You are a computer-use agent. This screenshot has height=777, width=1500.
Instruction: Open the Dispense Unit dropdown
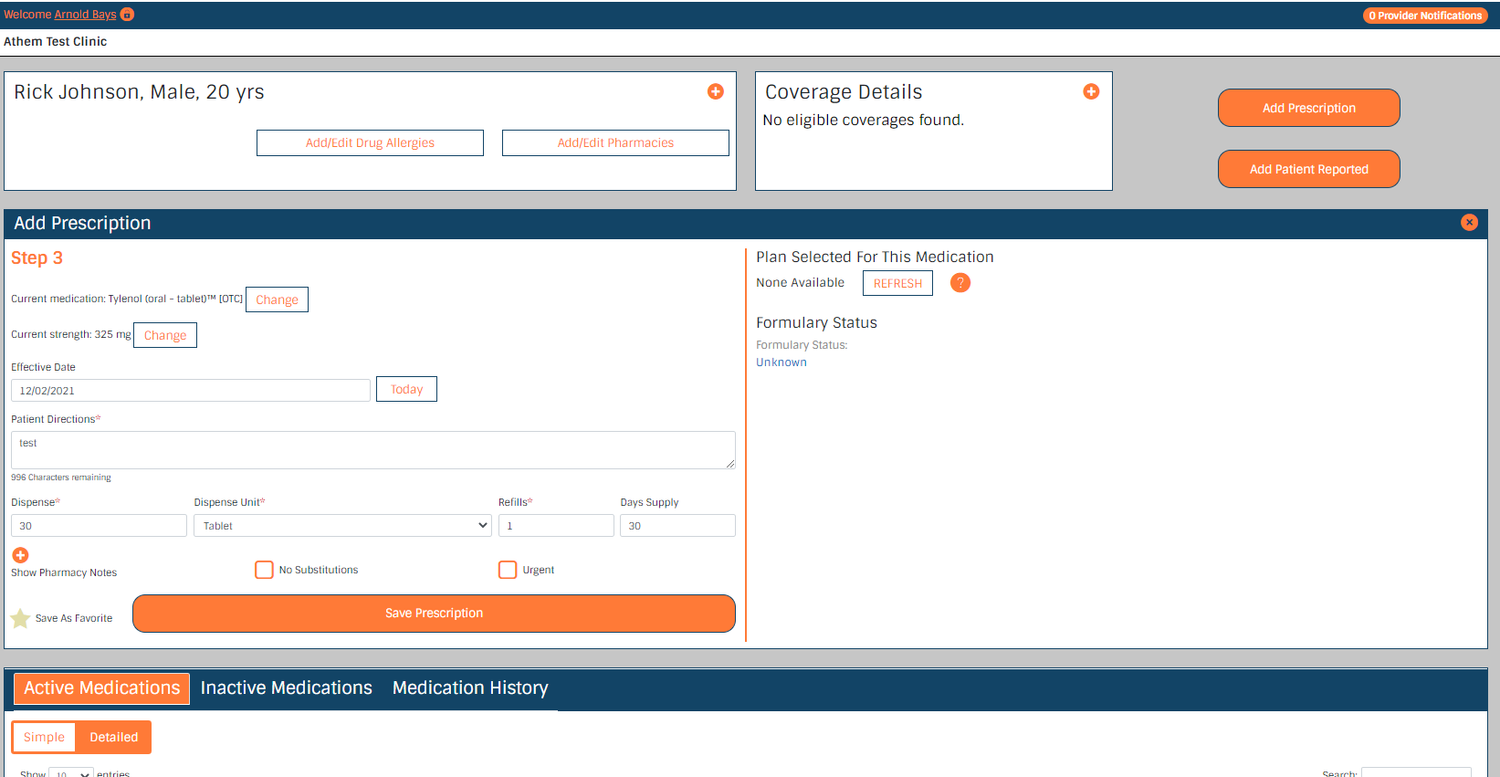342,525
